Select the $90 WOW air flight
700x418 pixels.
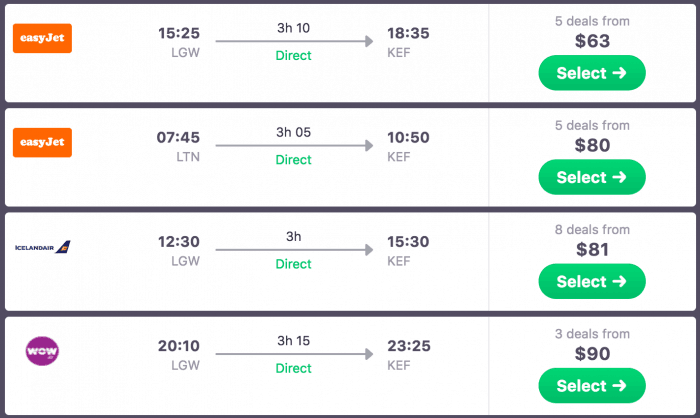pos(591,385)
